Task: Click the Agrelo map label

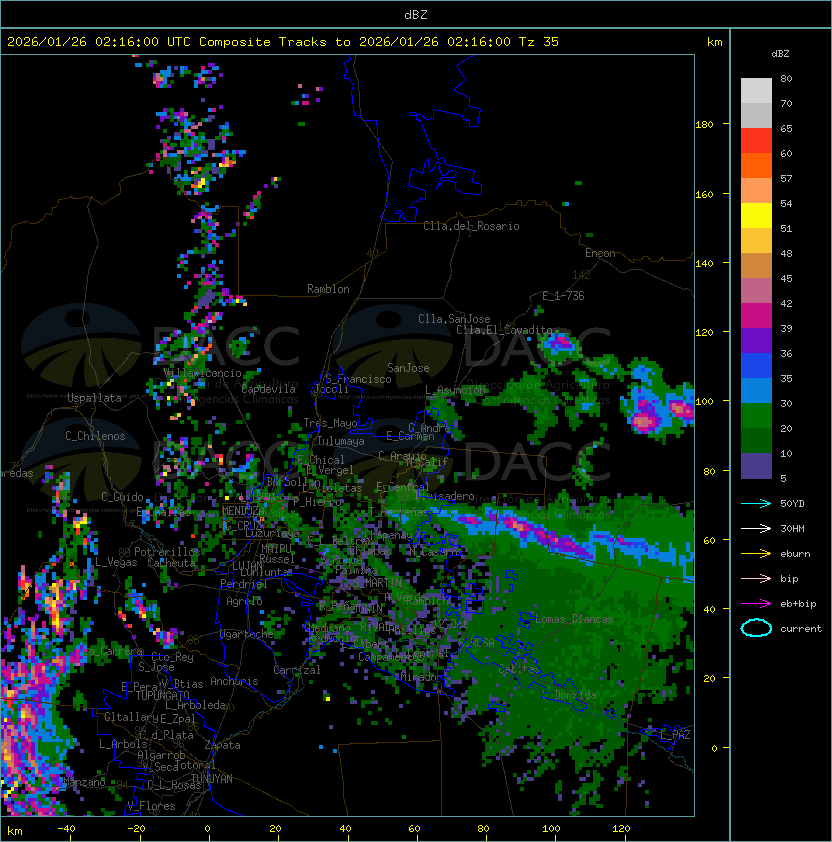Action: tap(244, 601)
